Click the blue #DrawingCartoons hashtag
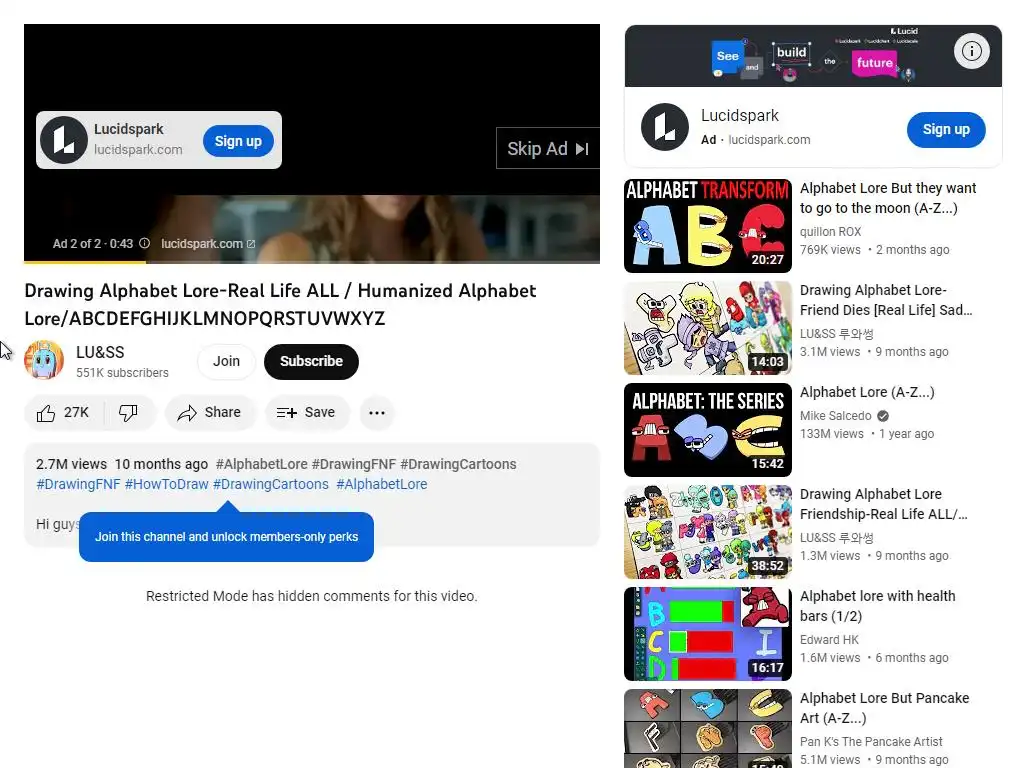The image size is (1024, 768). coord(271,485)
